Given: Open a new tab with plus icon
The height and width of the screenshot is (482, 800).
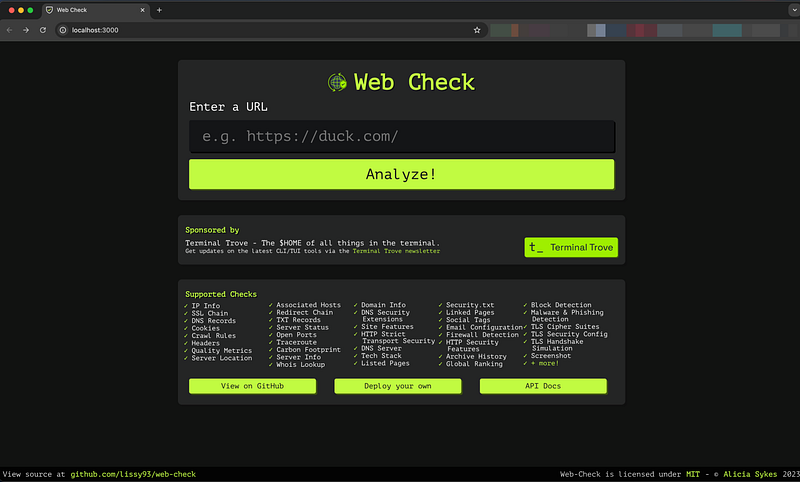Looking at the screenshot, I should [159, 10].
